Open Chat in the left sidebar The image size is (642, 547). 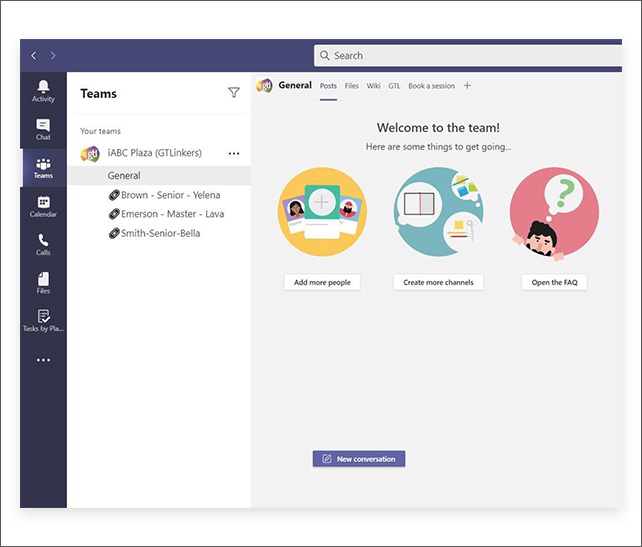(x=43, y=129)
